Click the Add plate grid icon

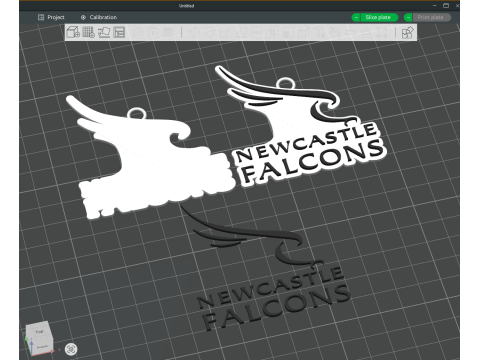(x=88, y=32)
